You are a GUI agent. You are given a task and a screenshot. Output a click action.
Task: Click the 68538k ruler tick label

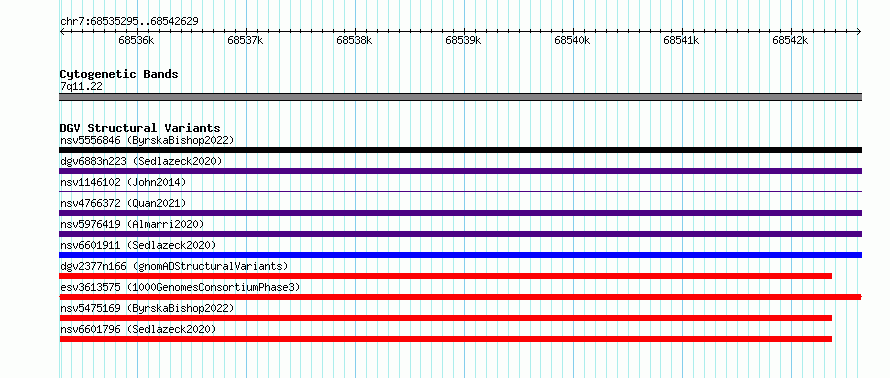354,40
